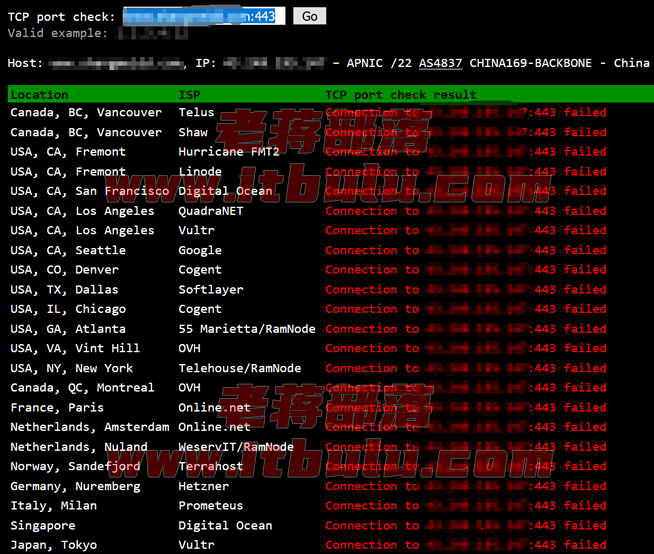This screenshot has height=554, width=654.
Task: Select the QuadraNET ISP cell
Action: pyautogui.click(x=211, y=211)
